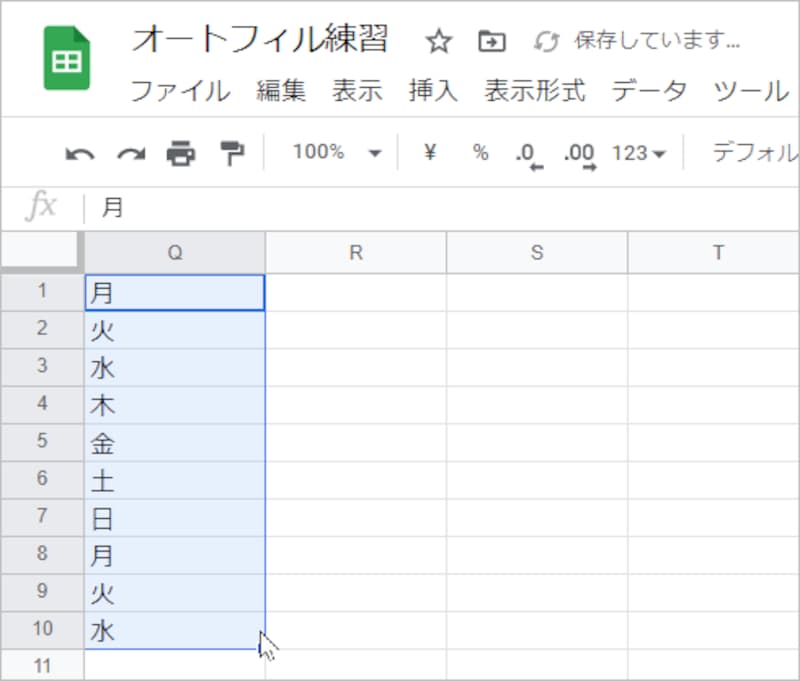Select column header Q
The image size is (800, 681).
point(175,252)
